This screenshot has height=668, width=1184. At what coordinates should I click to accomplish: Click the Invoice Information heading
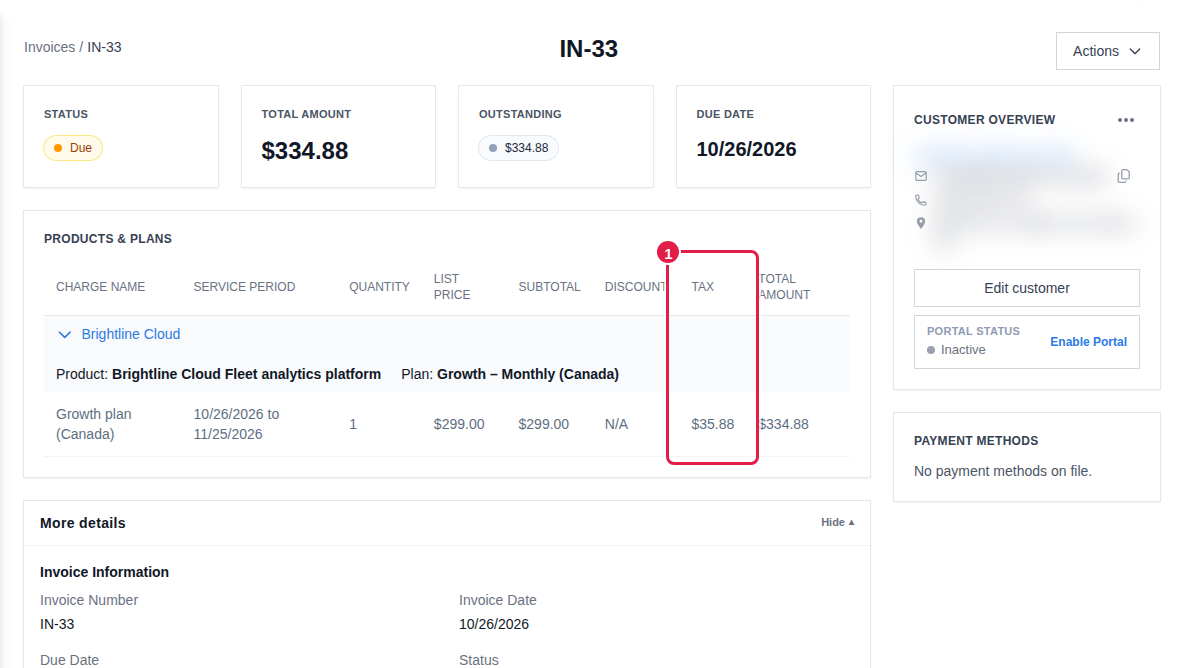point(104,572)
